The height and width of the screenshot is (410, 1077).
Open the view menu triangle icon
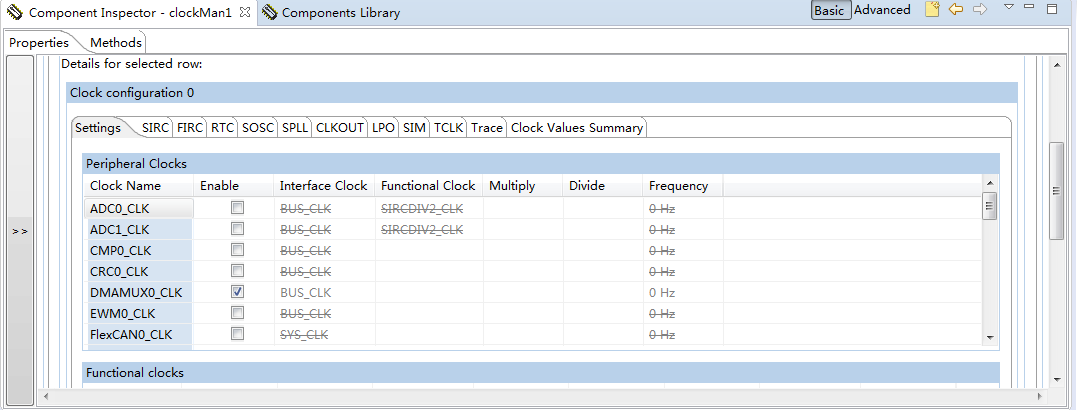(1008, 7)
